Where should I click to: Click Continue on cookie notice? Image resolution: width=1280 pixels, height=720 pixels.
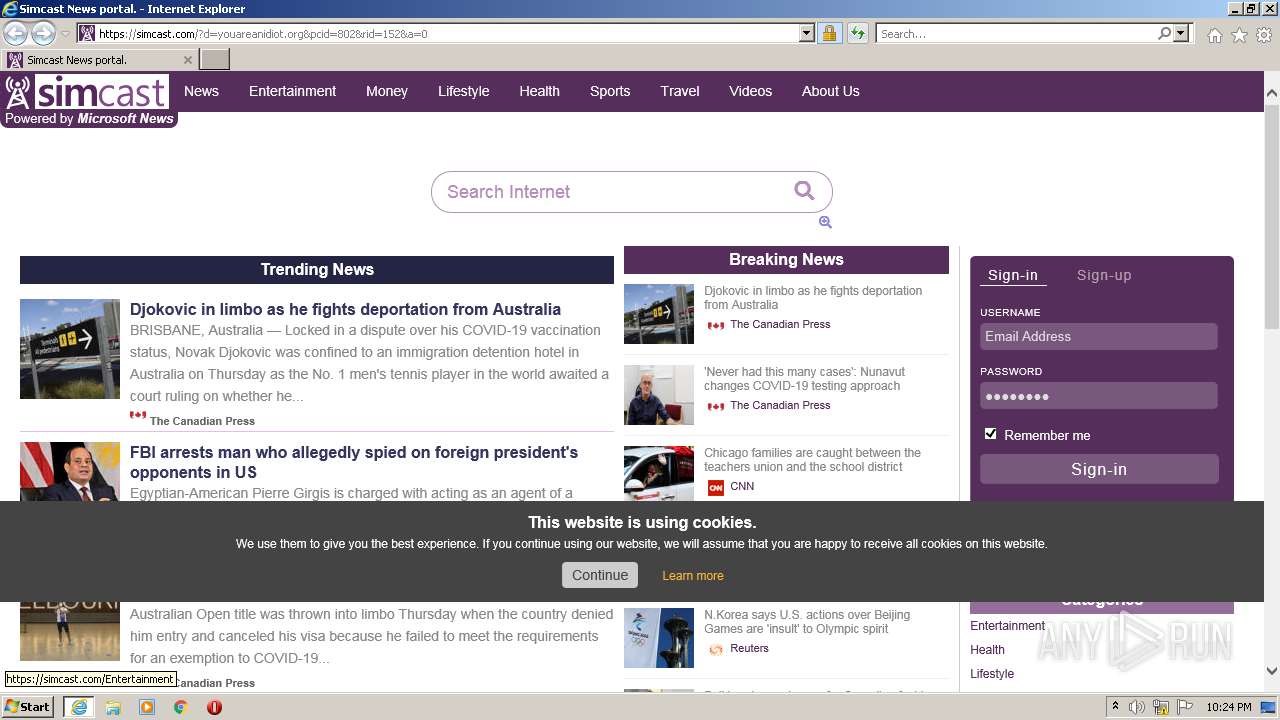pos(600,575)
